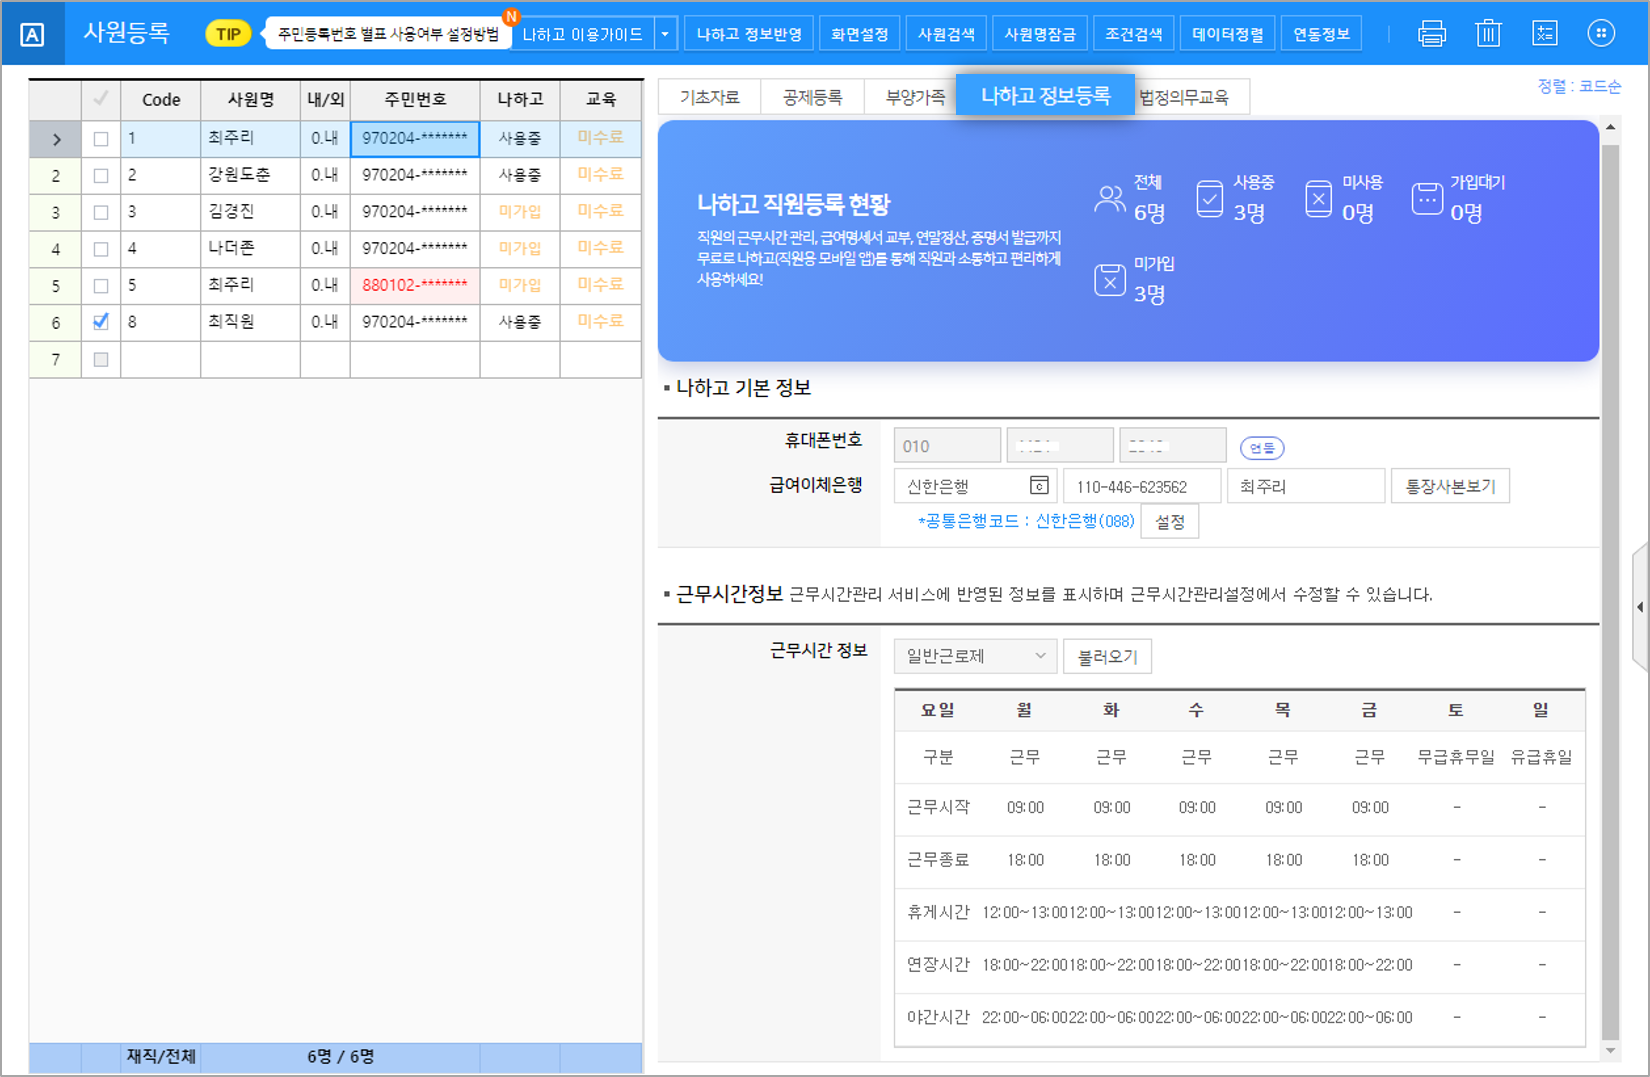The height and width of the screenshot is (1077, 1650).
Task: Click the 사용중 3명 status icon
Action: (1210, 199)
